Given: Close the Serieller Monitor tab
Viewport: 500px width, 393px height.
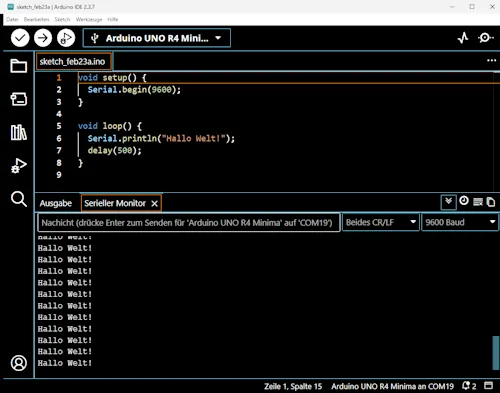Looking at the screenshot, I should 154,203.
